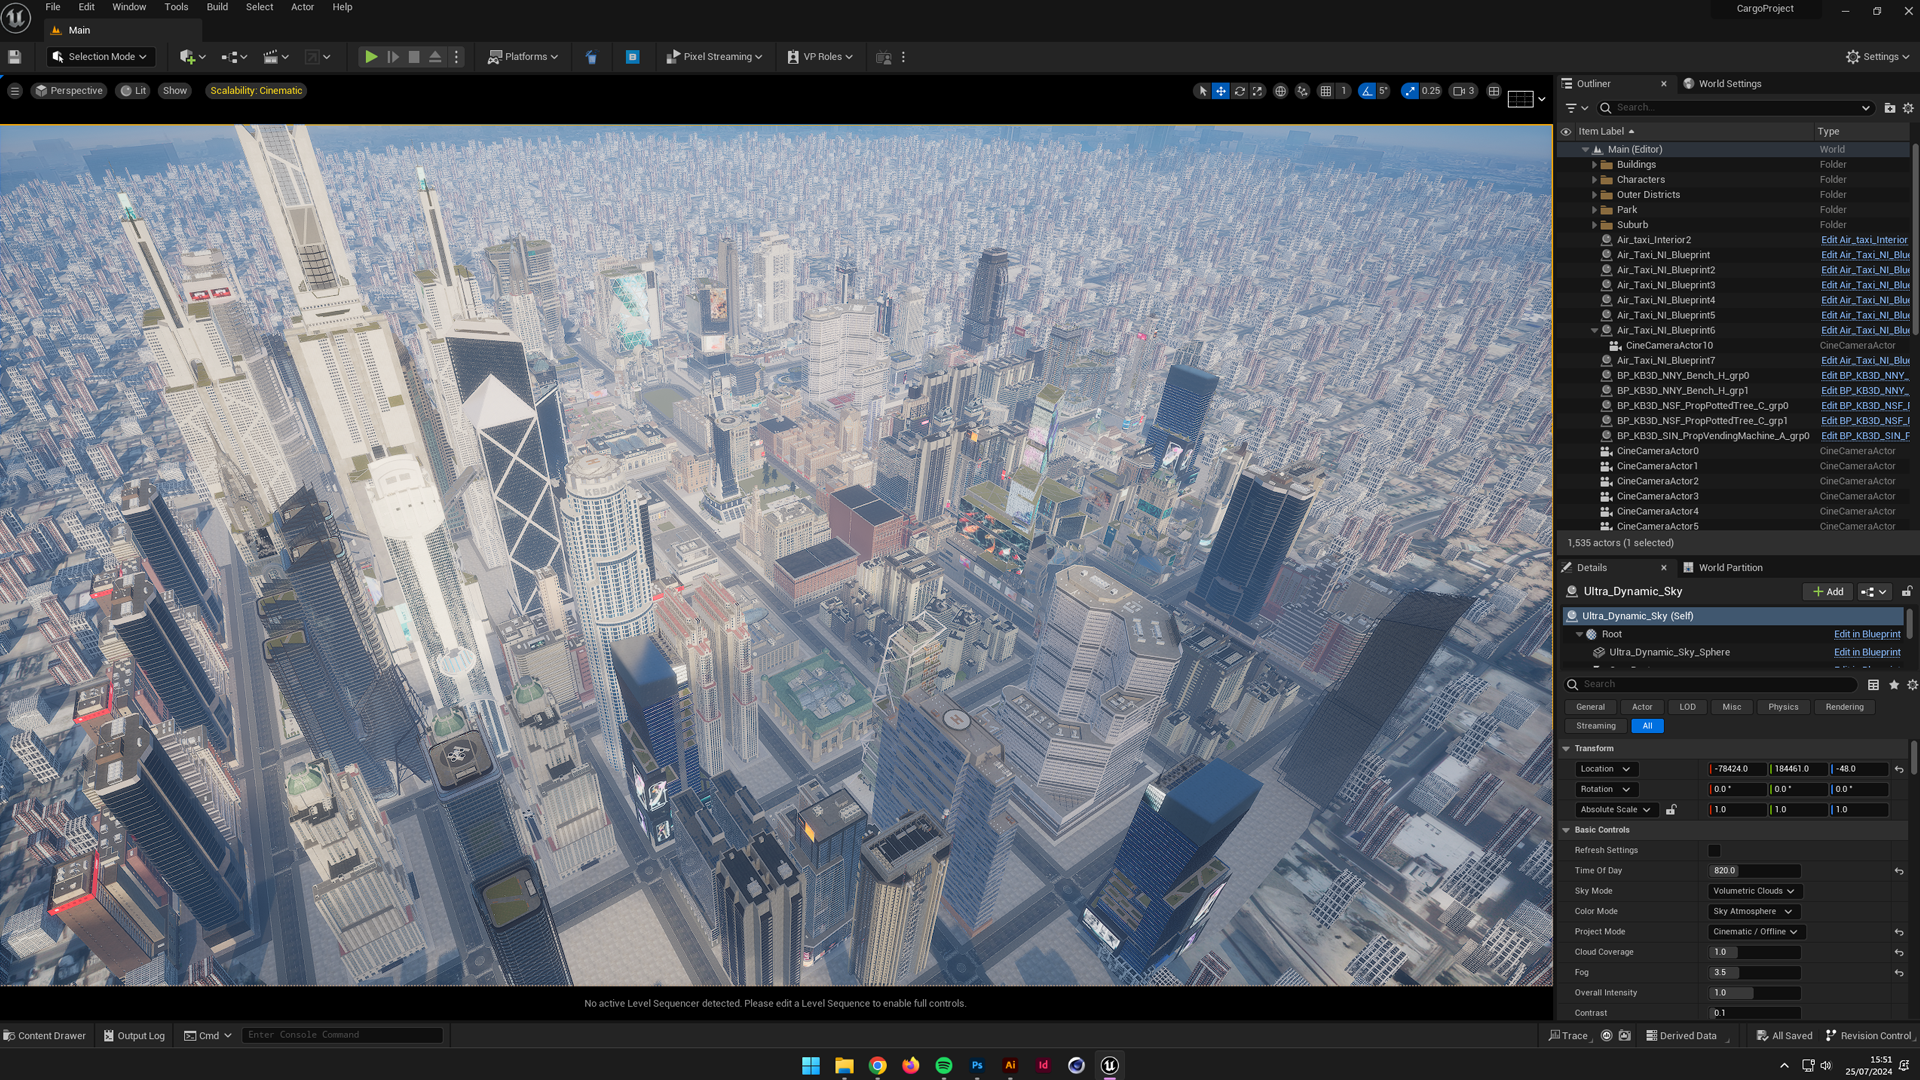Toggle surface snapping icon
This screenshot has height=1080, width=1920.
1302,91
